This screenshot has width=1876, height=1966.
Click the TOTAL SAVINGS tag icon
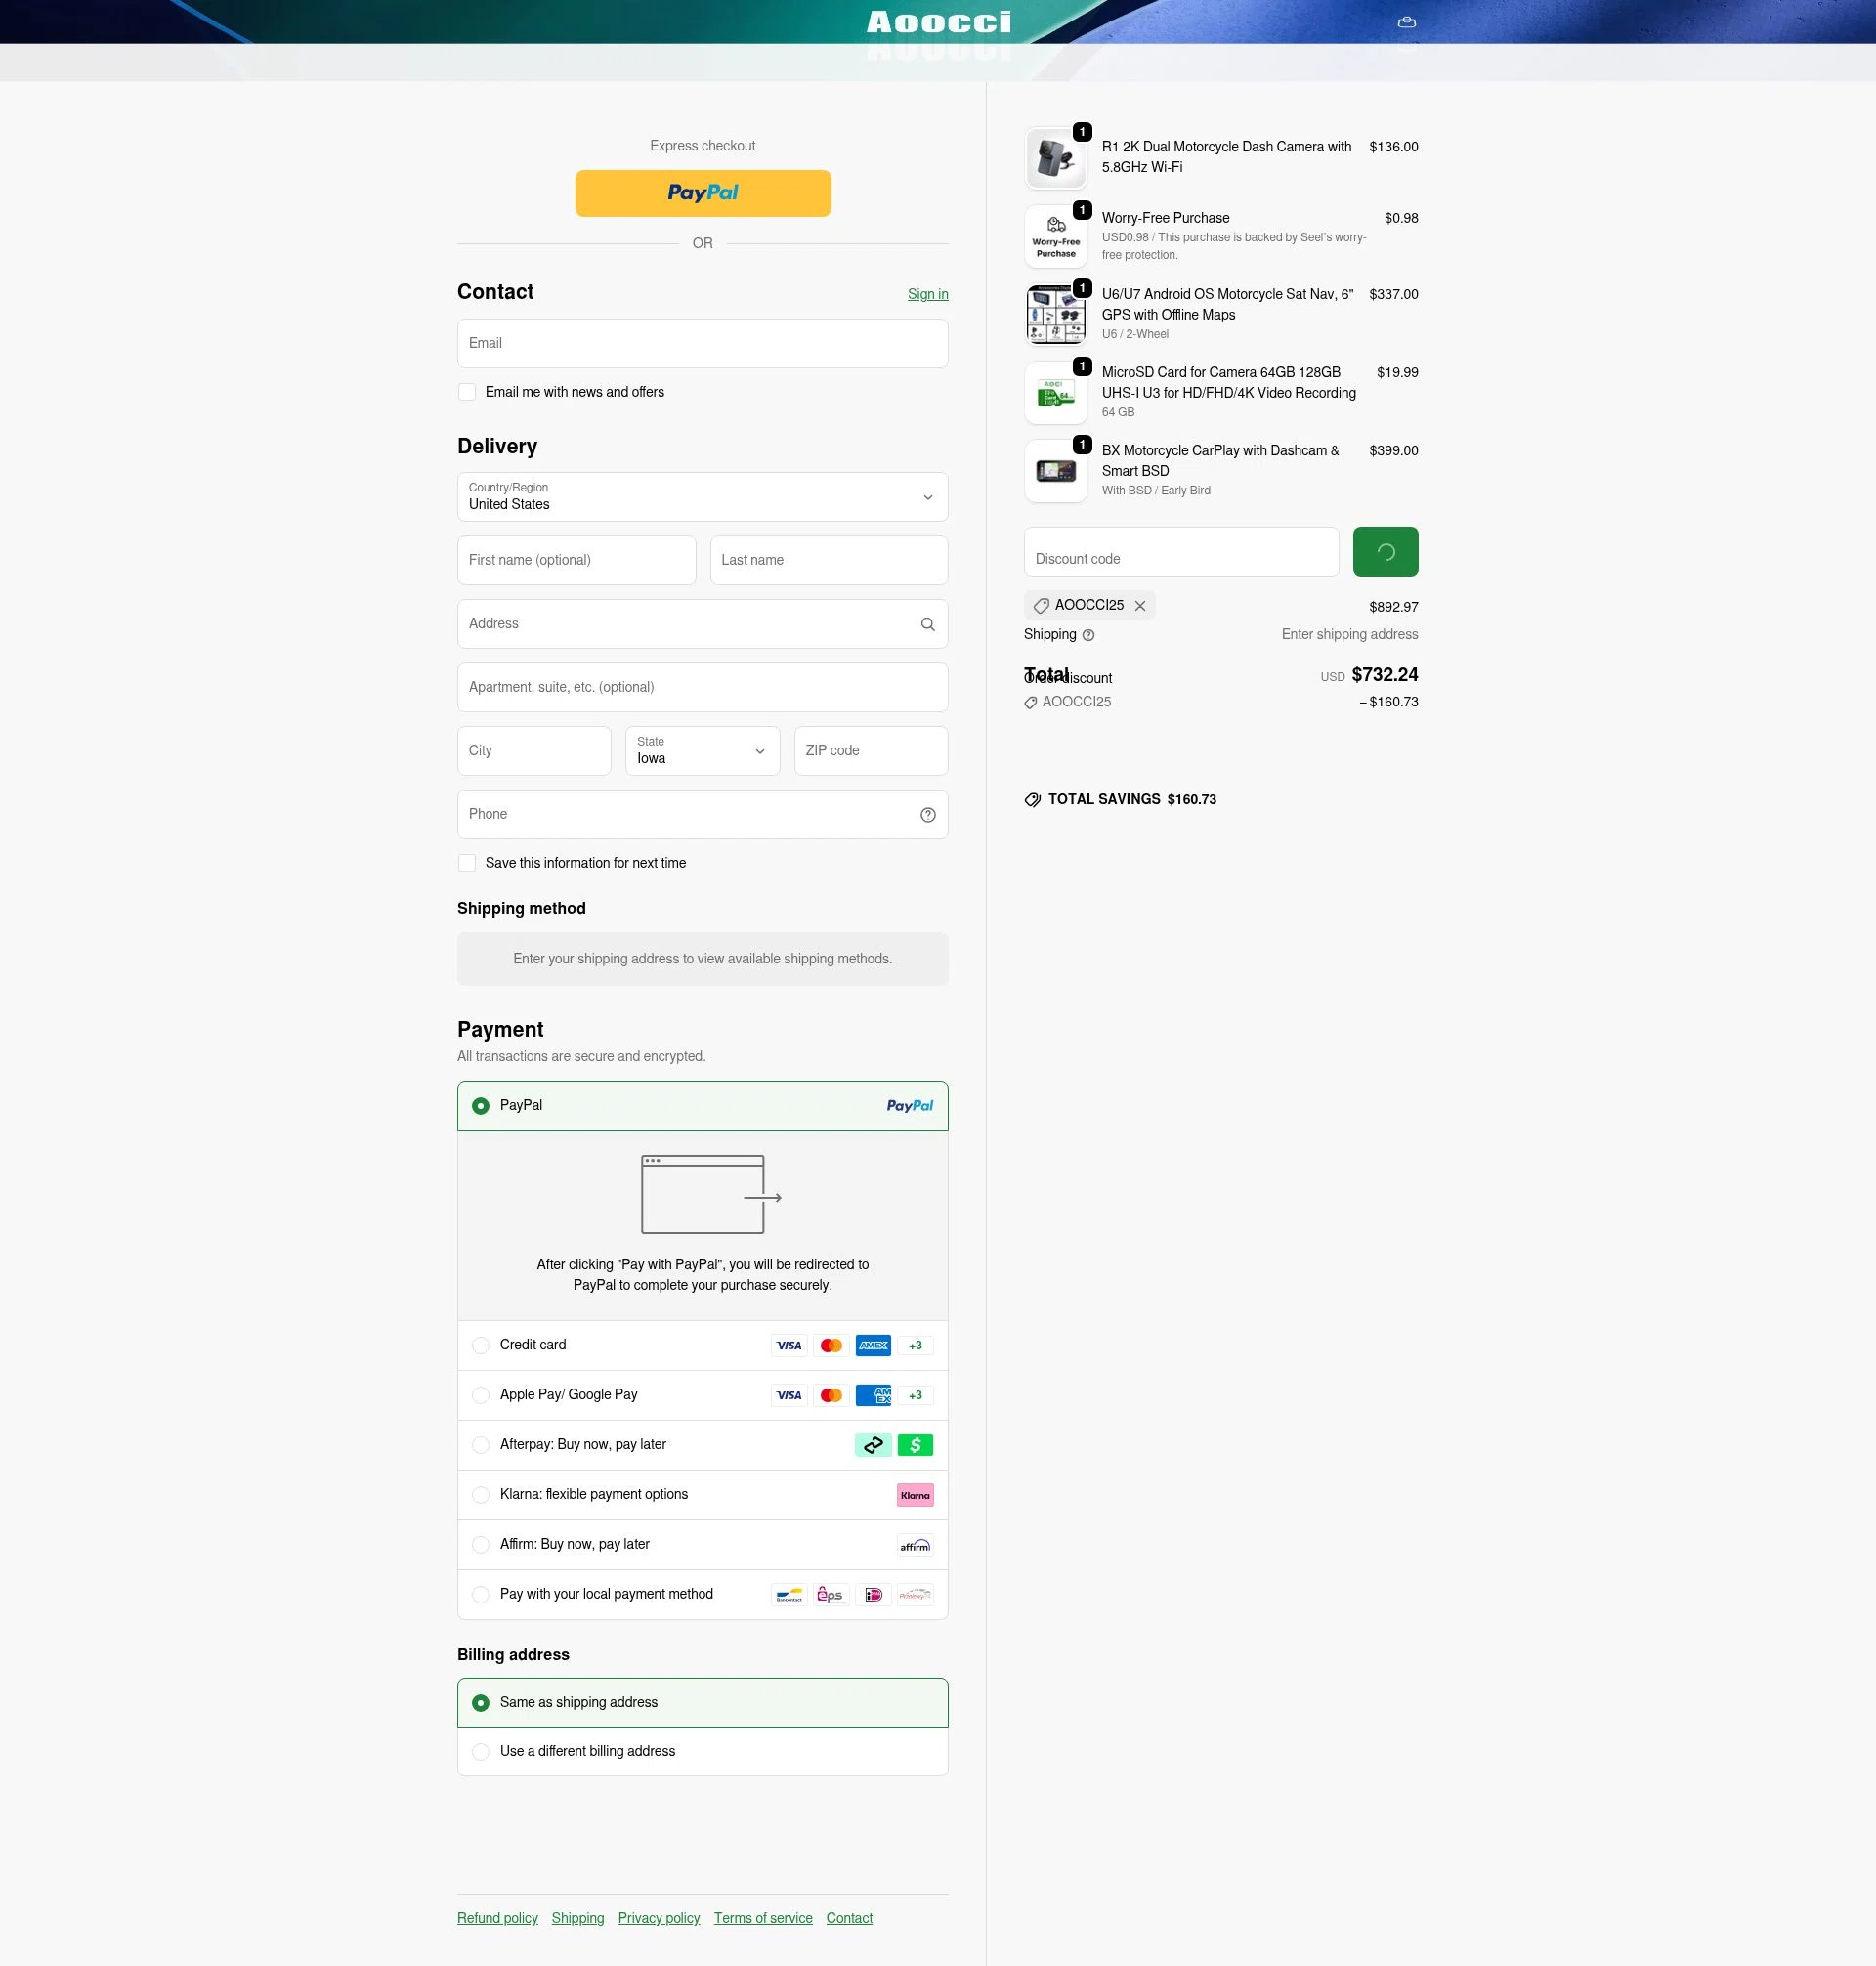(1033, 799)
